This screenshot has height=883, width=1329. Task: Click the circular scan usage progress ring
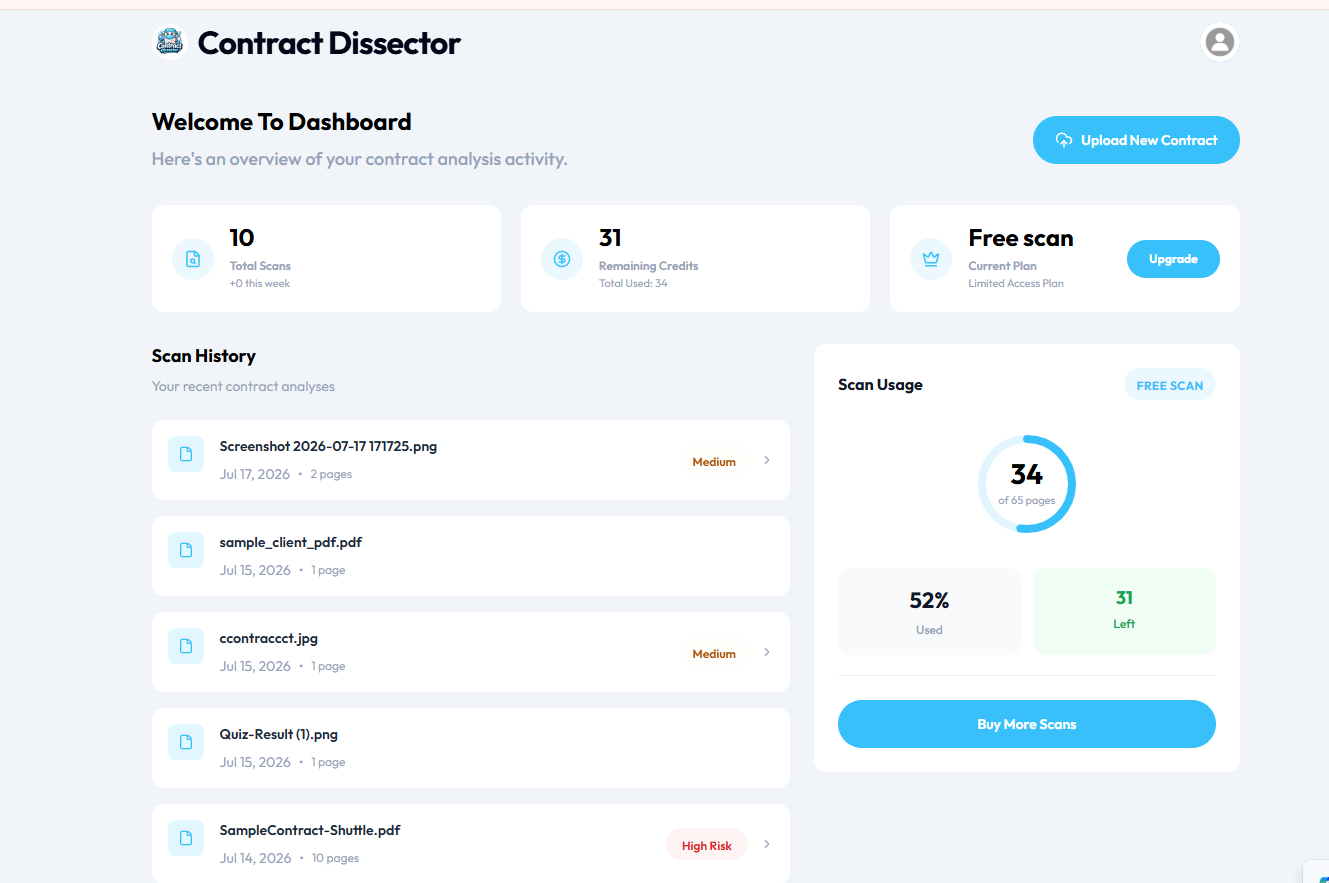point(1027,484)
